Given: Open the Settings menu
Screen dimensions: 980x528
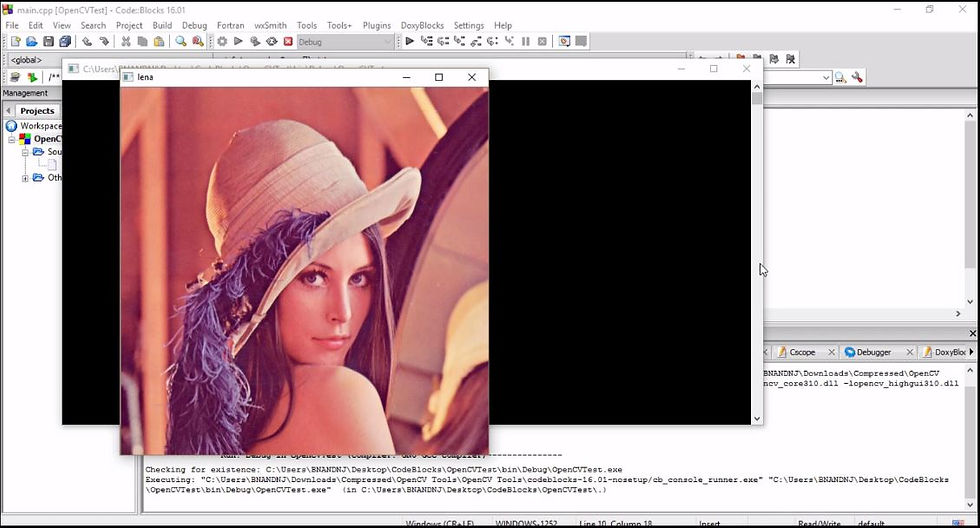Looking at the screenshot, I should [469, 26].
